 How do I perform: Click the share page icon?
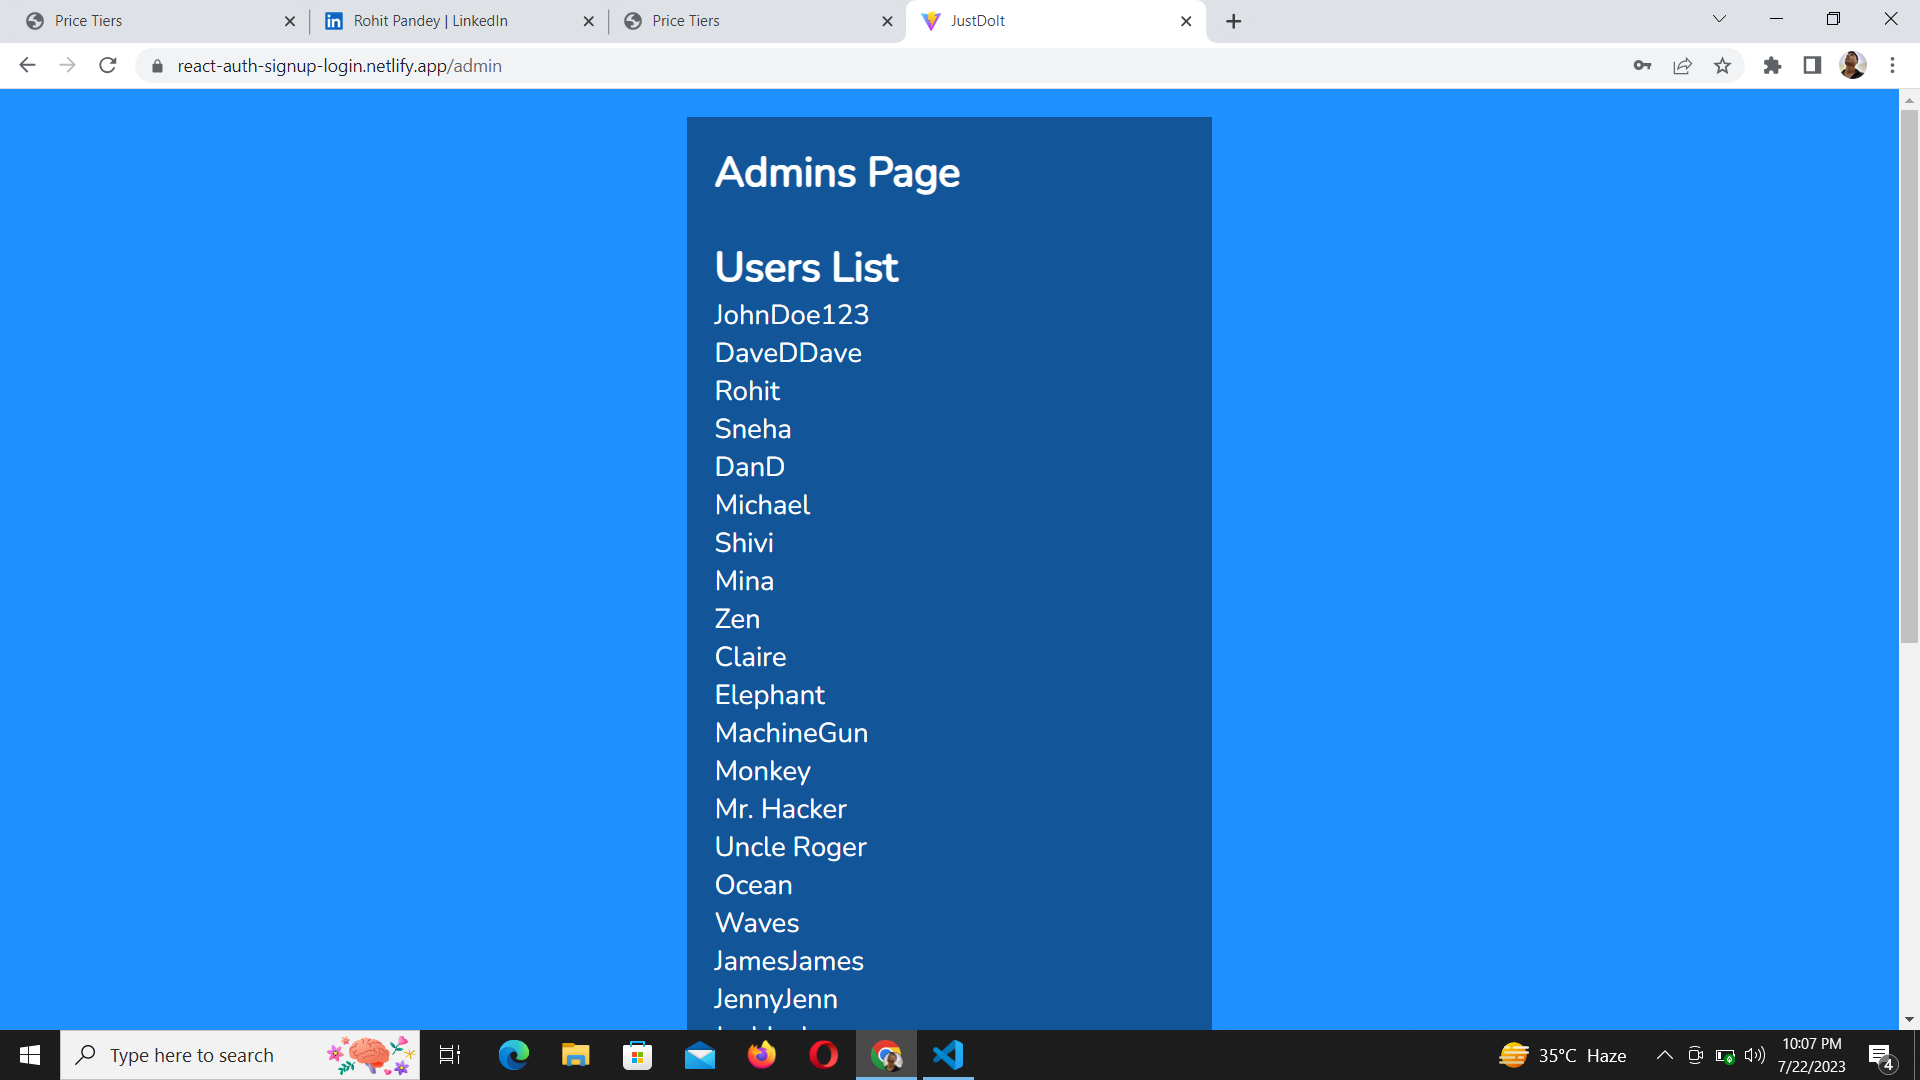coord(1682,66)
